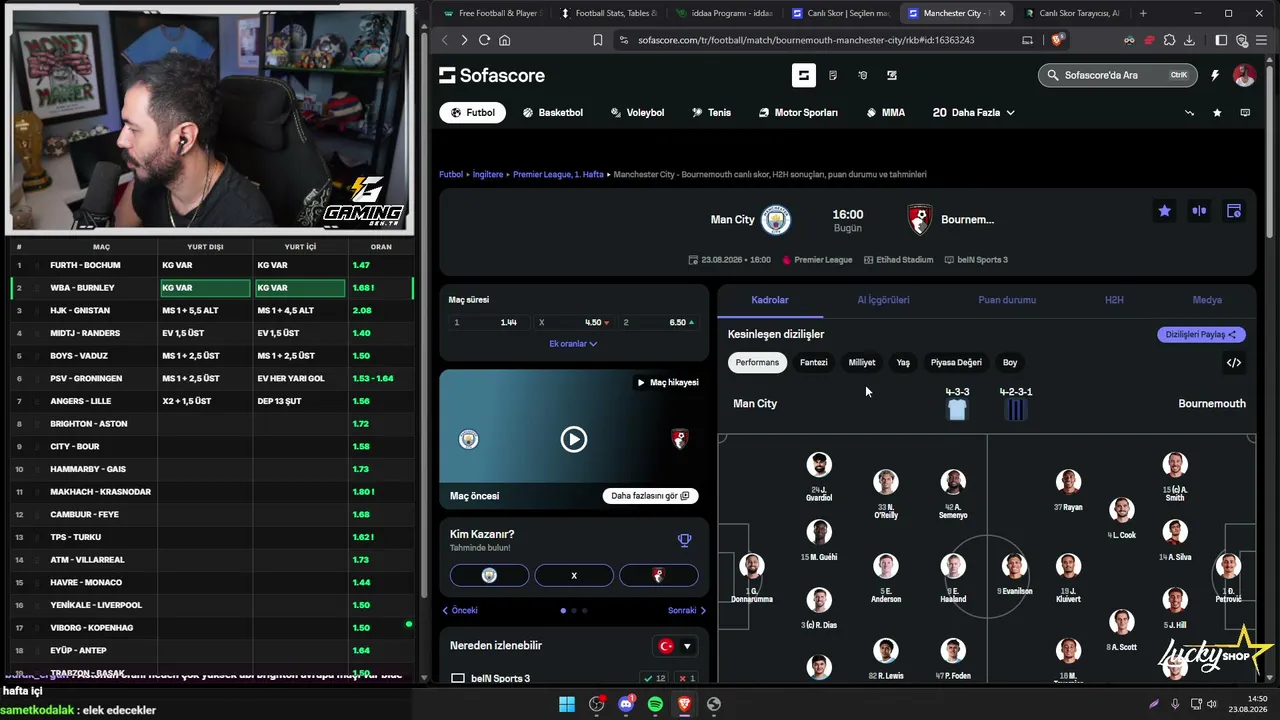Toggle the browser sidebar panel
Screen dimensions: 1280x720
tap(1221, 40)
